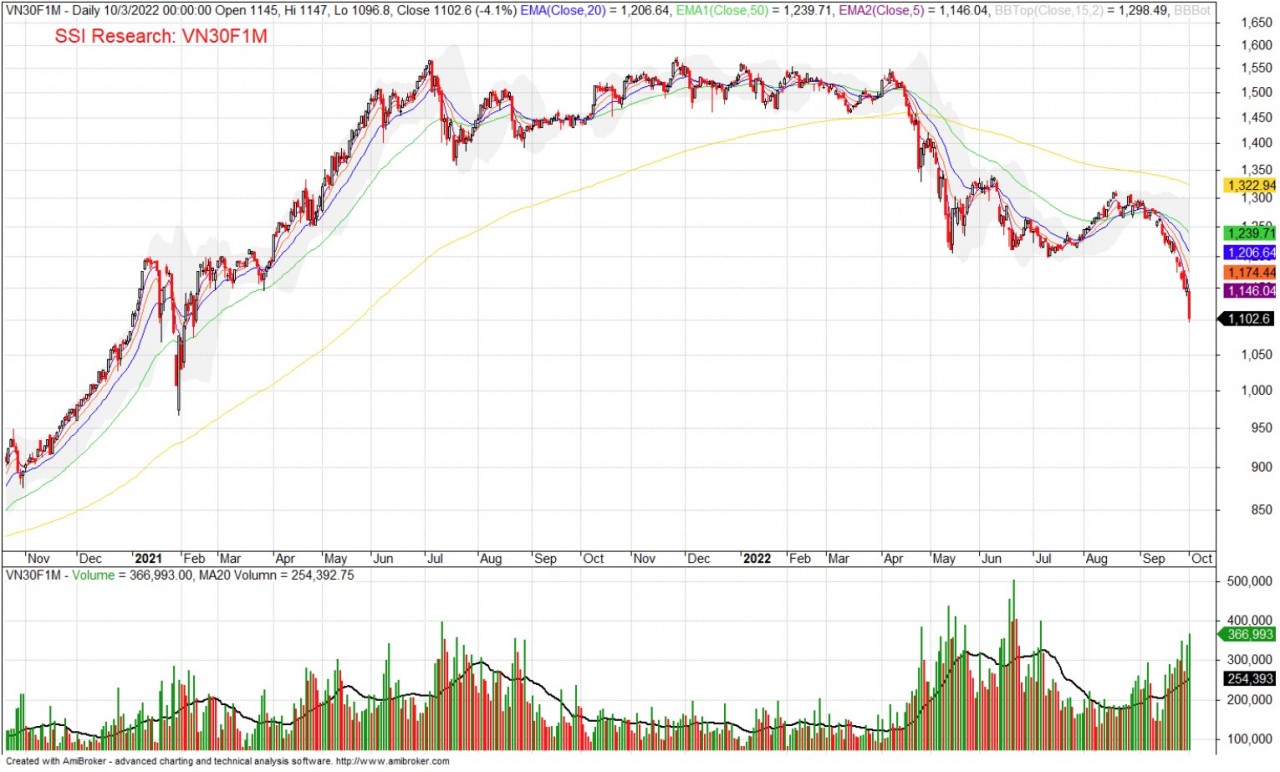
Task: Select the 'SSI Research: VN30F1M' chart title
Action: click(x=161, y=35)
